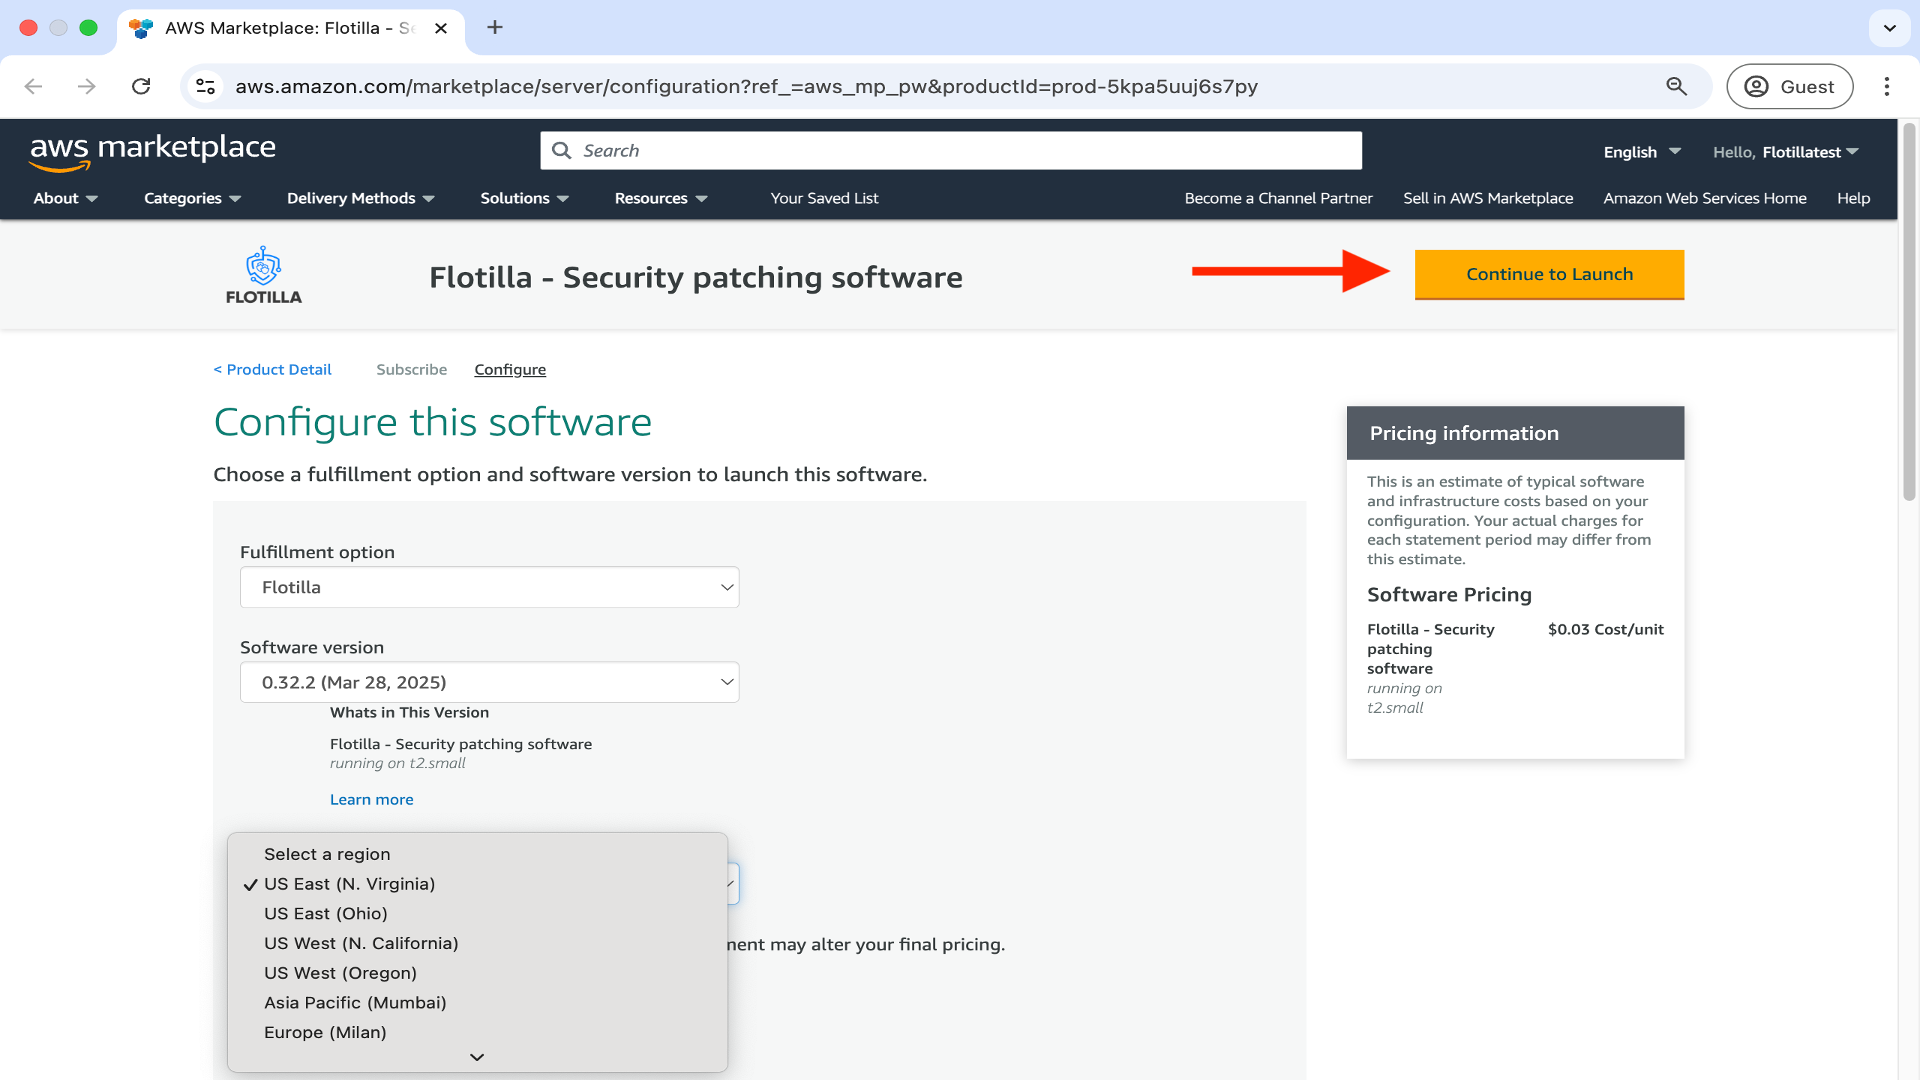Viewport: 1920px width, 1080px height.
Task: Click the browser reload icon
Action: pos(141,87)
